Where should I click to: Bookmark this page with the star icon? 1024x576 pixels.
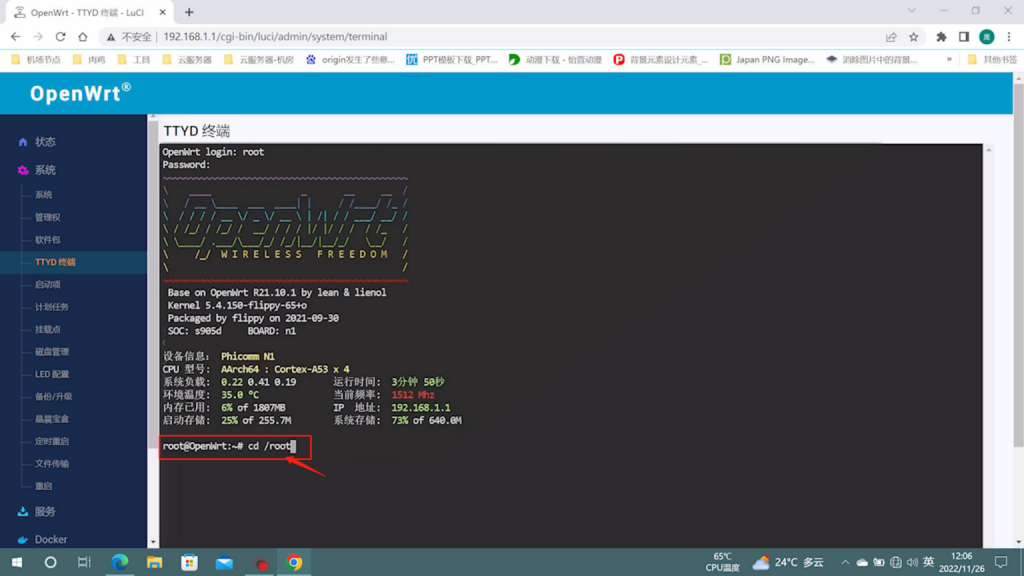[x=914, y=37]
